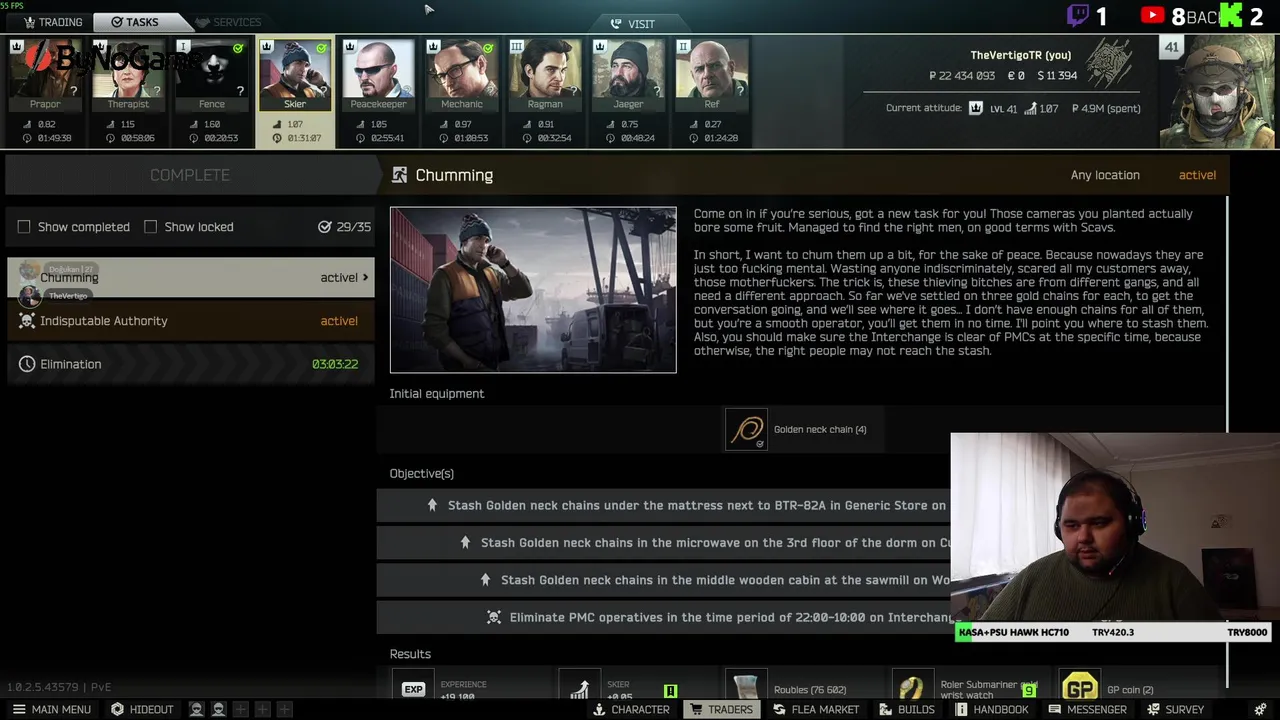The width and height of the screenshot is (1280, 720).
Task: Click the player faction emblem
Action: point(1109,62)
